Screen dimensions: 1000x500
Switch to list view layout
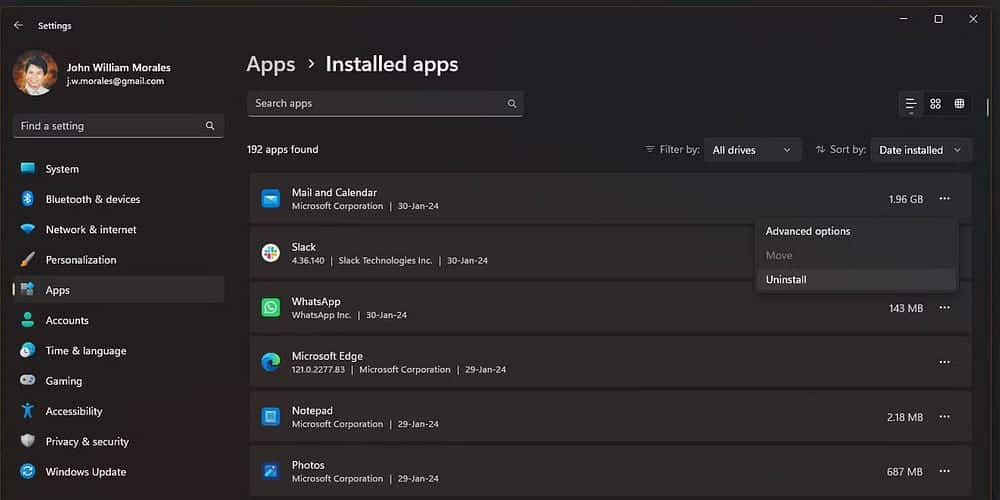pos(911,104)
